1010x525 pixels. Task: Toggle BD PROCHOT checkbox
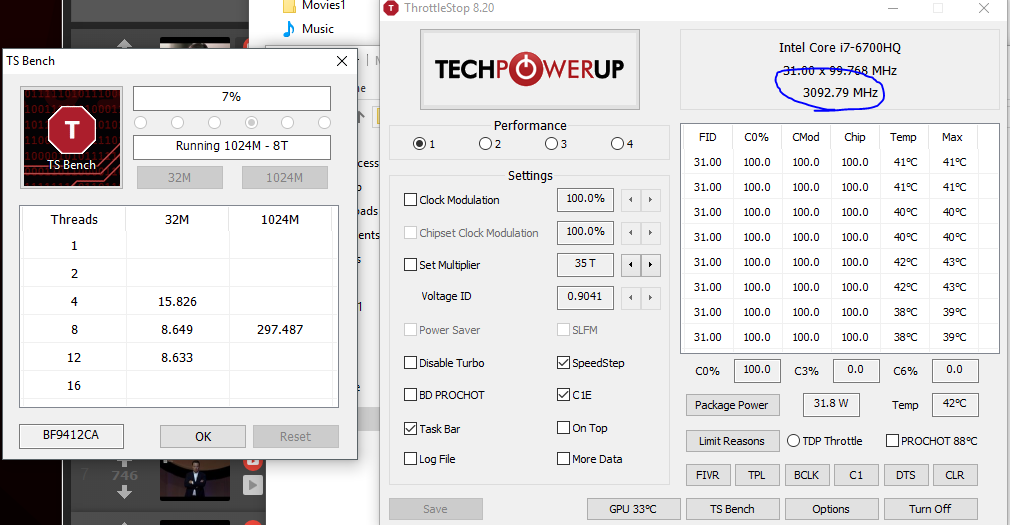tap(410, 395)
